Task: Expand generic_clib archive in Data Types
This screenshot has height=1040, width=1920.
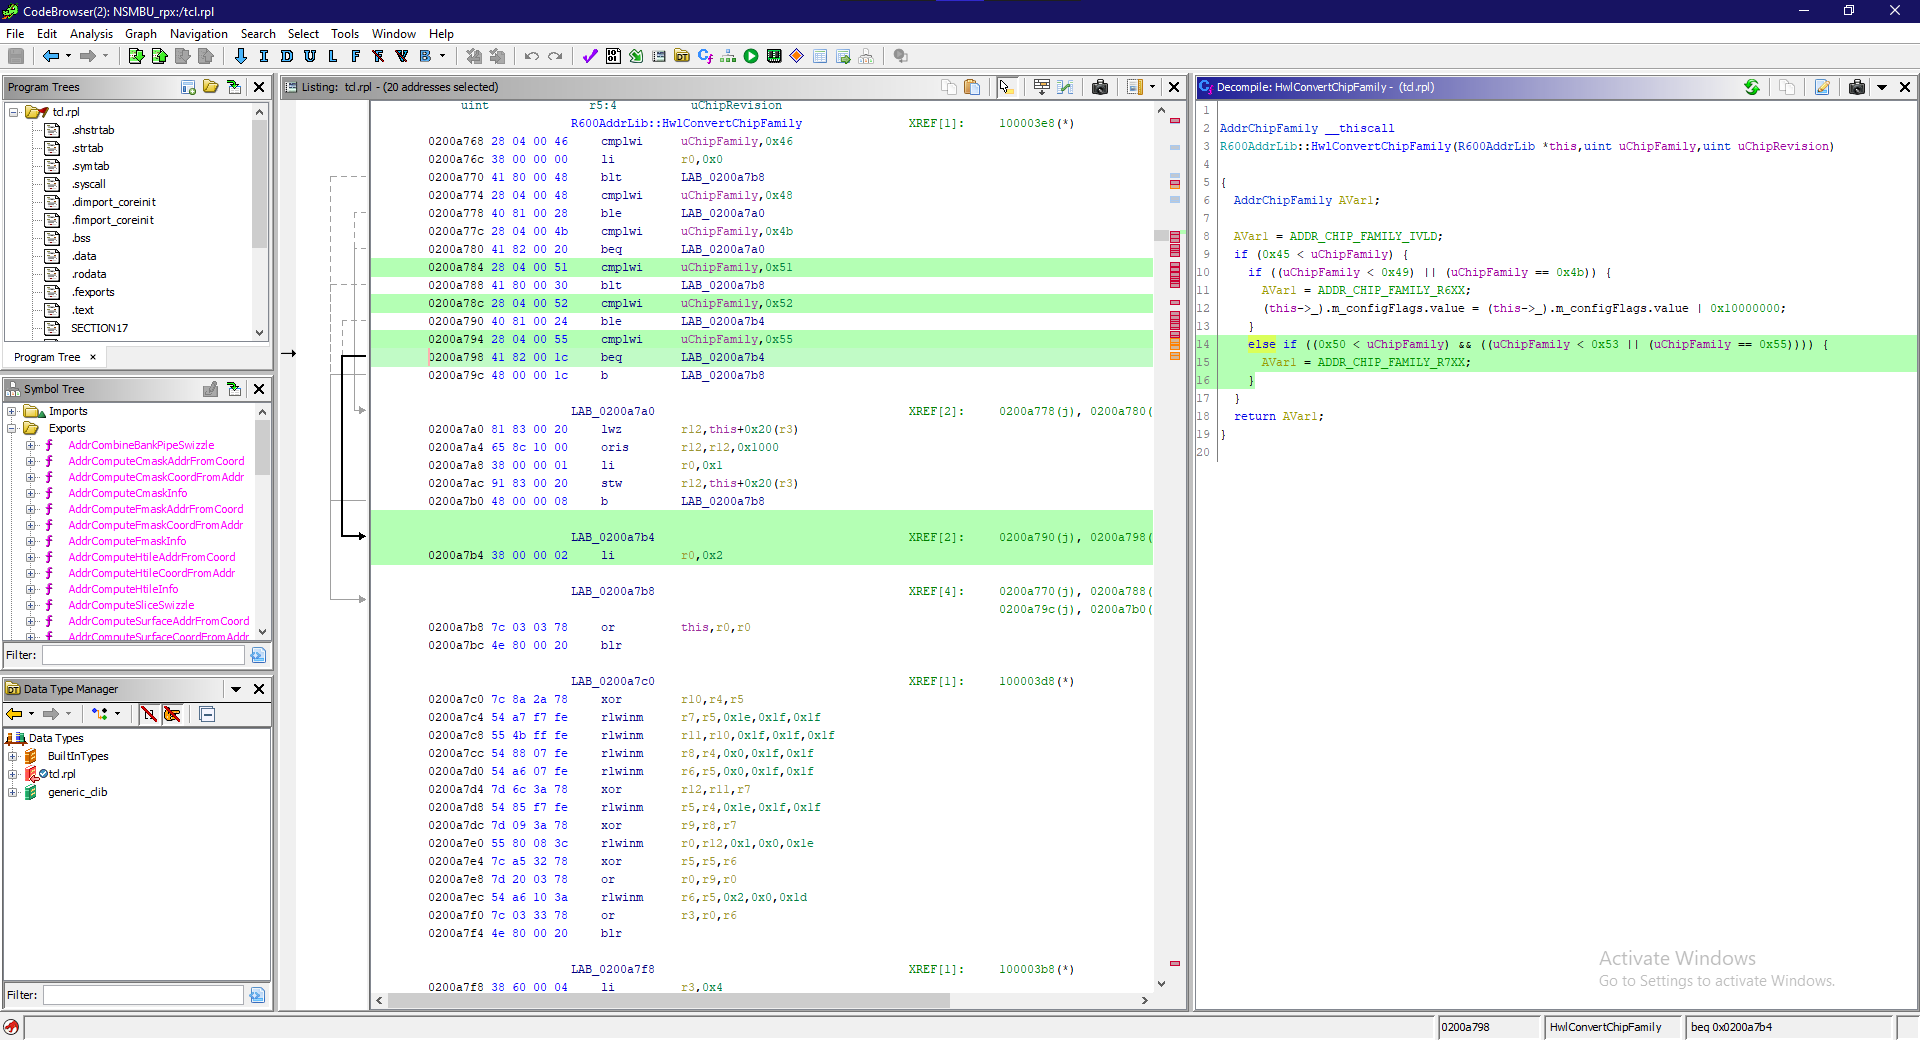Action: [12, 793]
